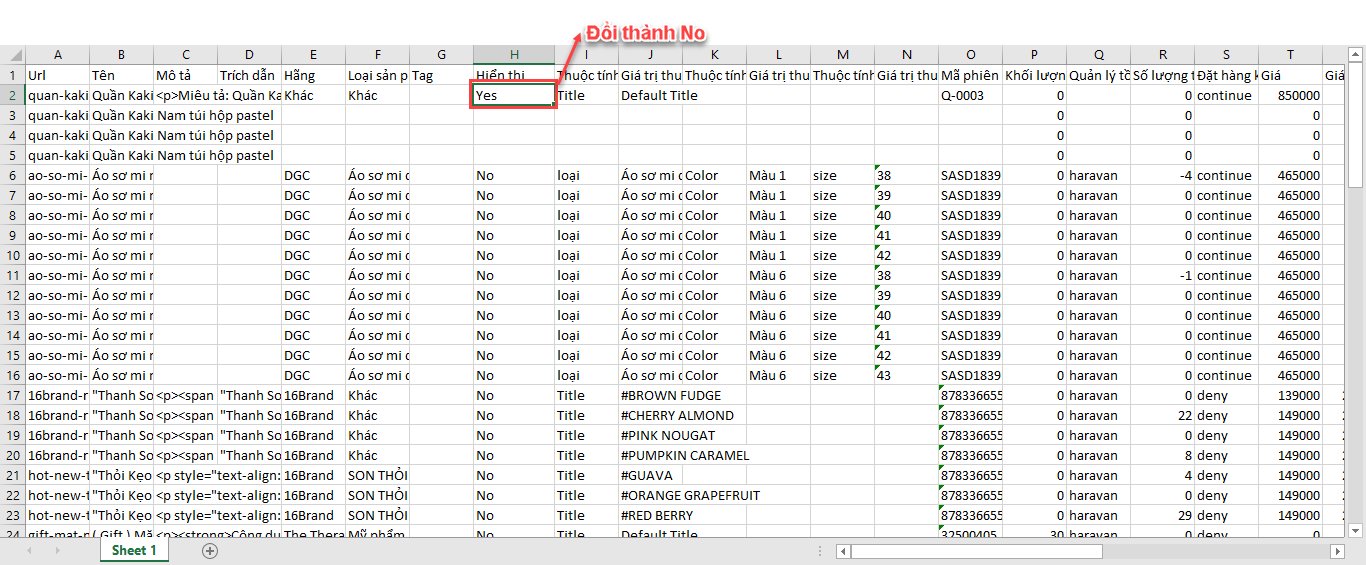Click the Select All corner triangle
This screenshot has height=565, width=1366.
pyautogui.click(x=13, y=55)
